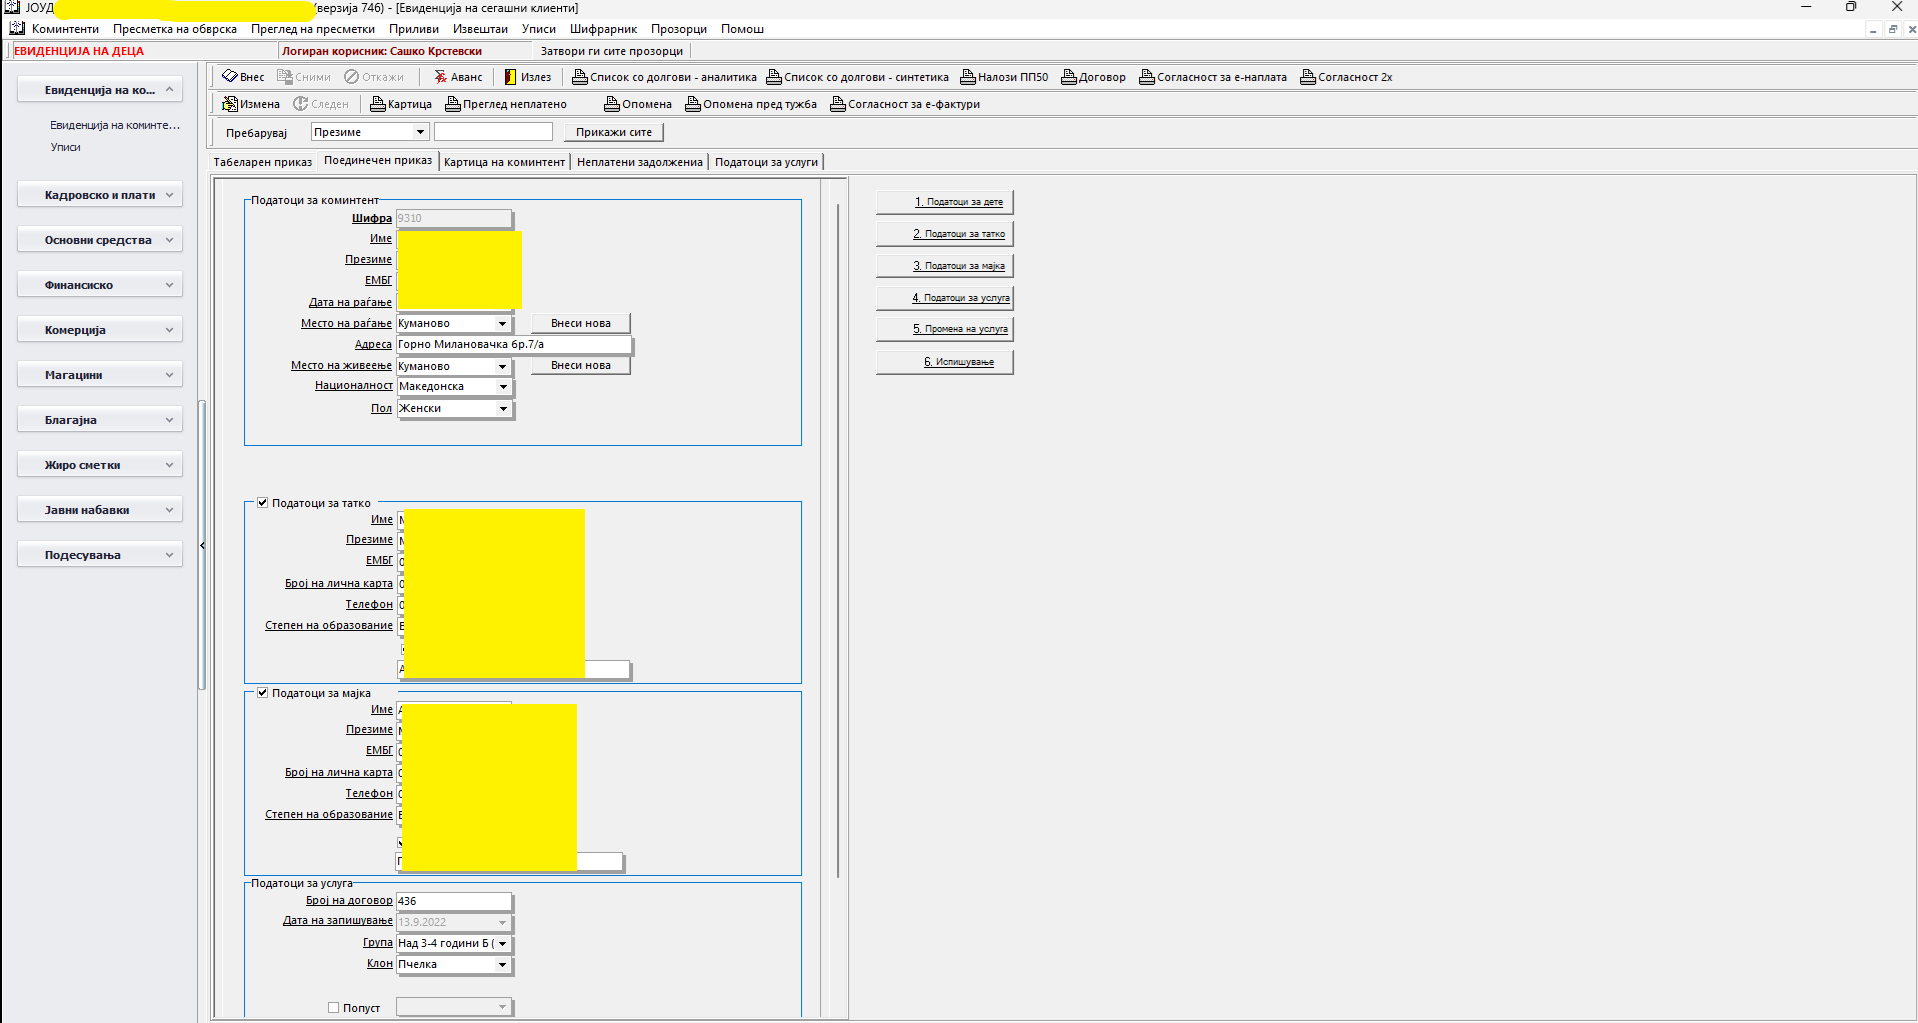Open the Група dropdown
This screenshot has width=1918, height=1023.
(502, 944)
